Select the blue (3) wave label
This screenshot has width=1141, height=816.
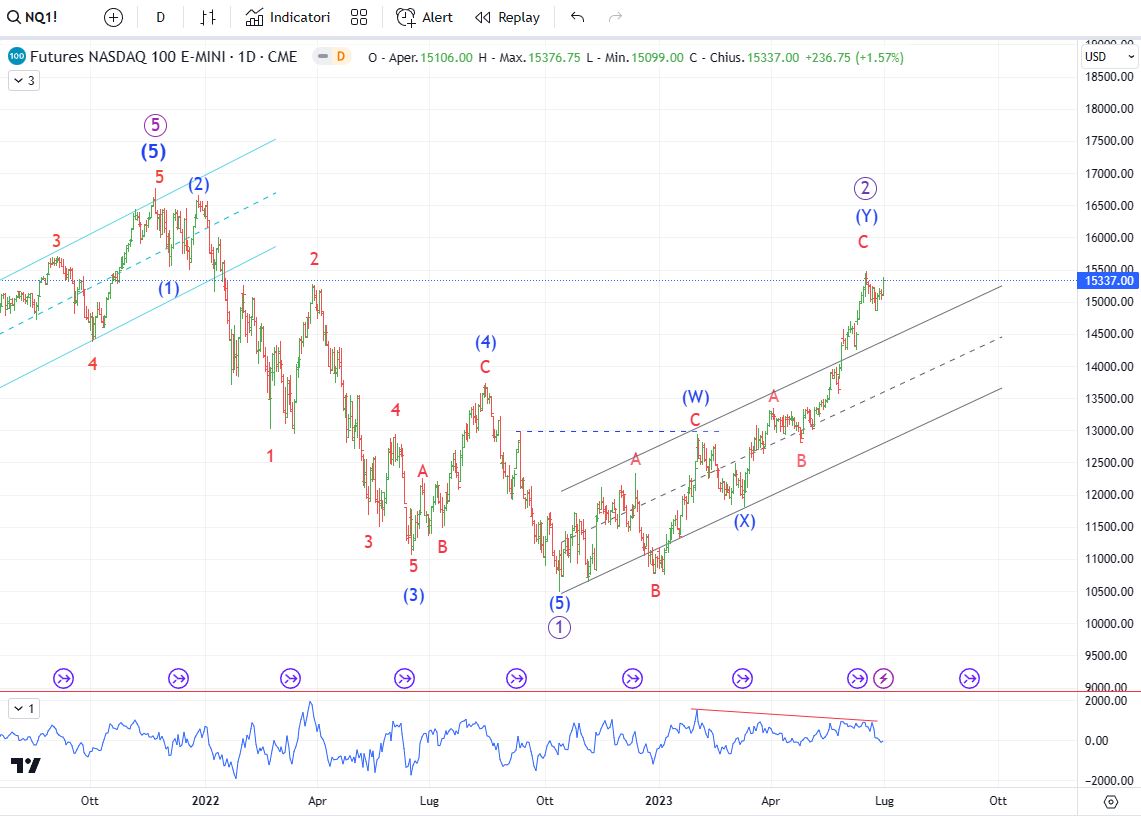tap(413, 595)
